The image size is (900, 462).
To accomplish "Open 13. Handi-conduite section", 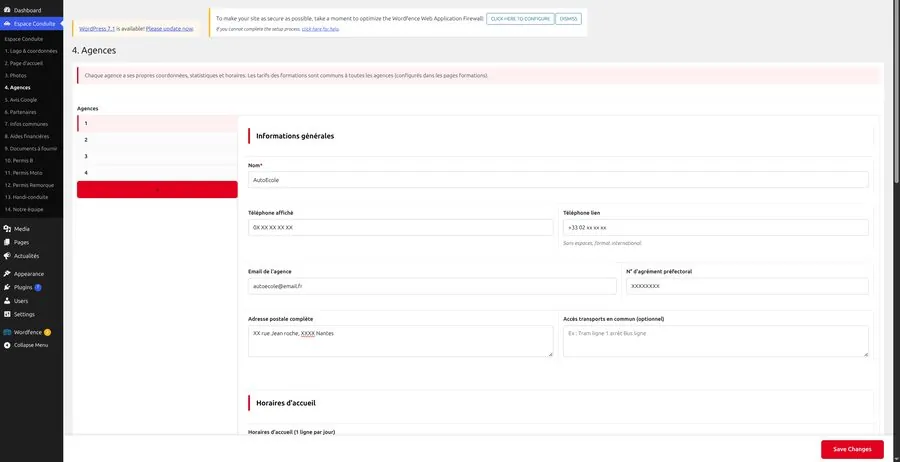I will coord(27,197).
